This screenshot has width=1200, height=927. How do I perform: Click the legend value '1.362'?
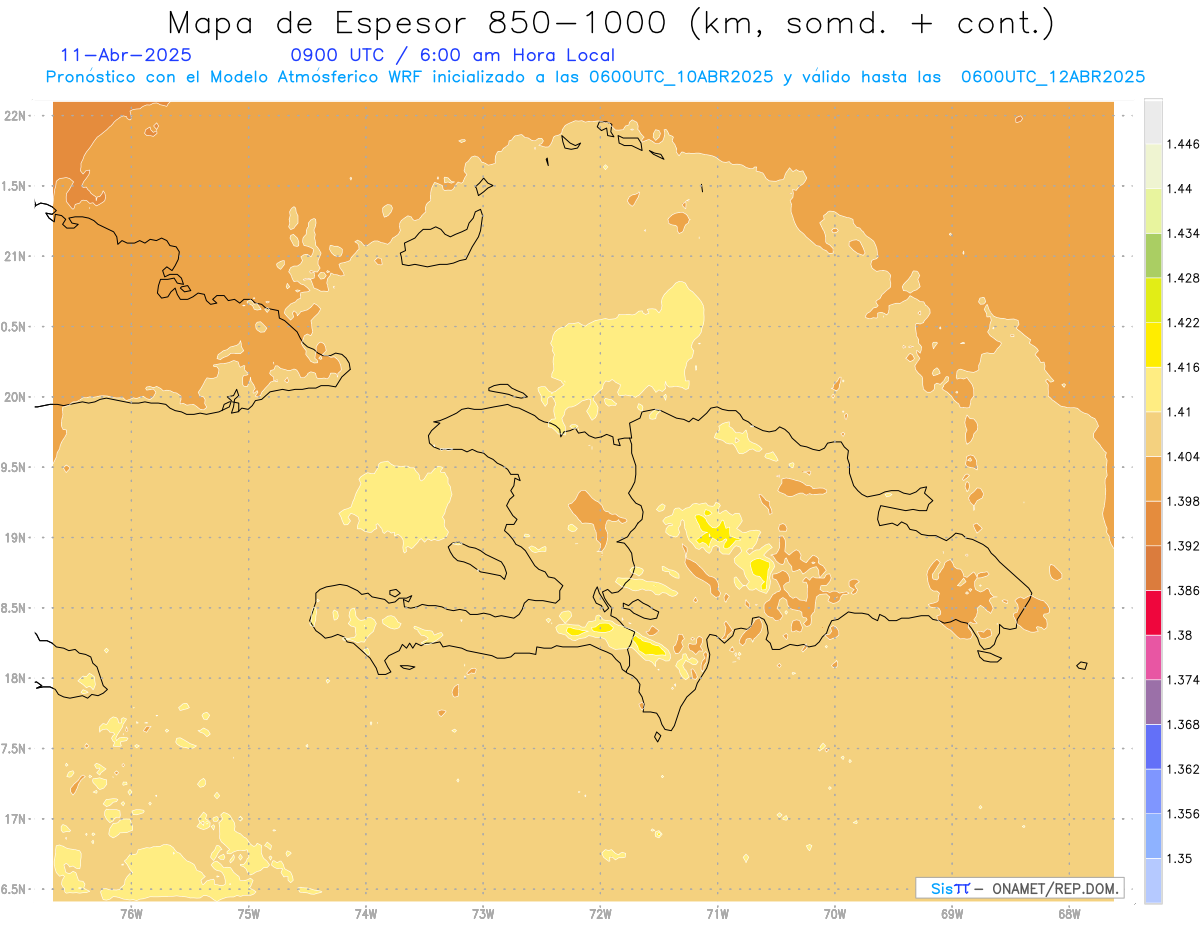[x=1182, y=769]
